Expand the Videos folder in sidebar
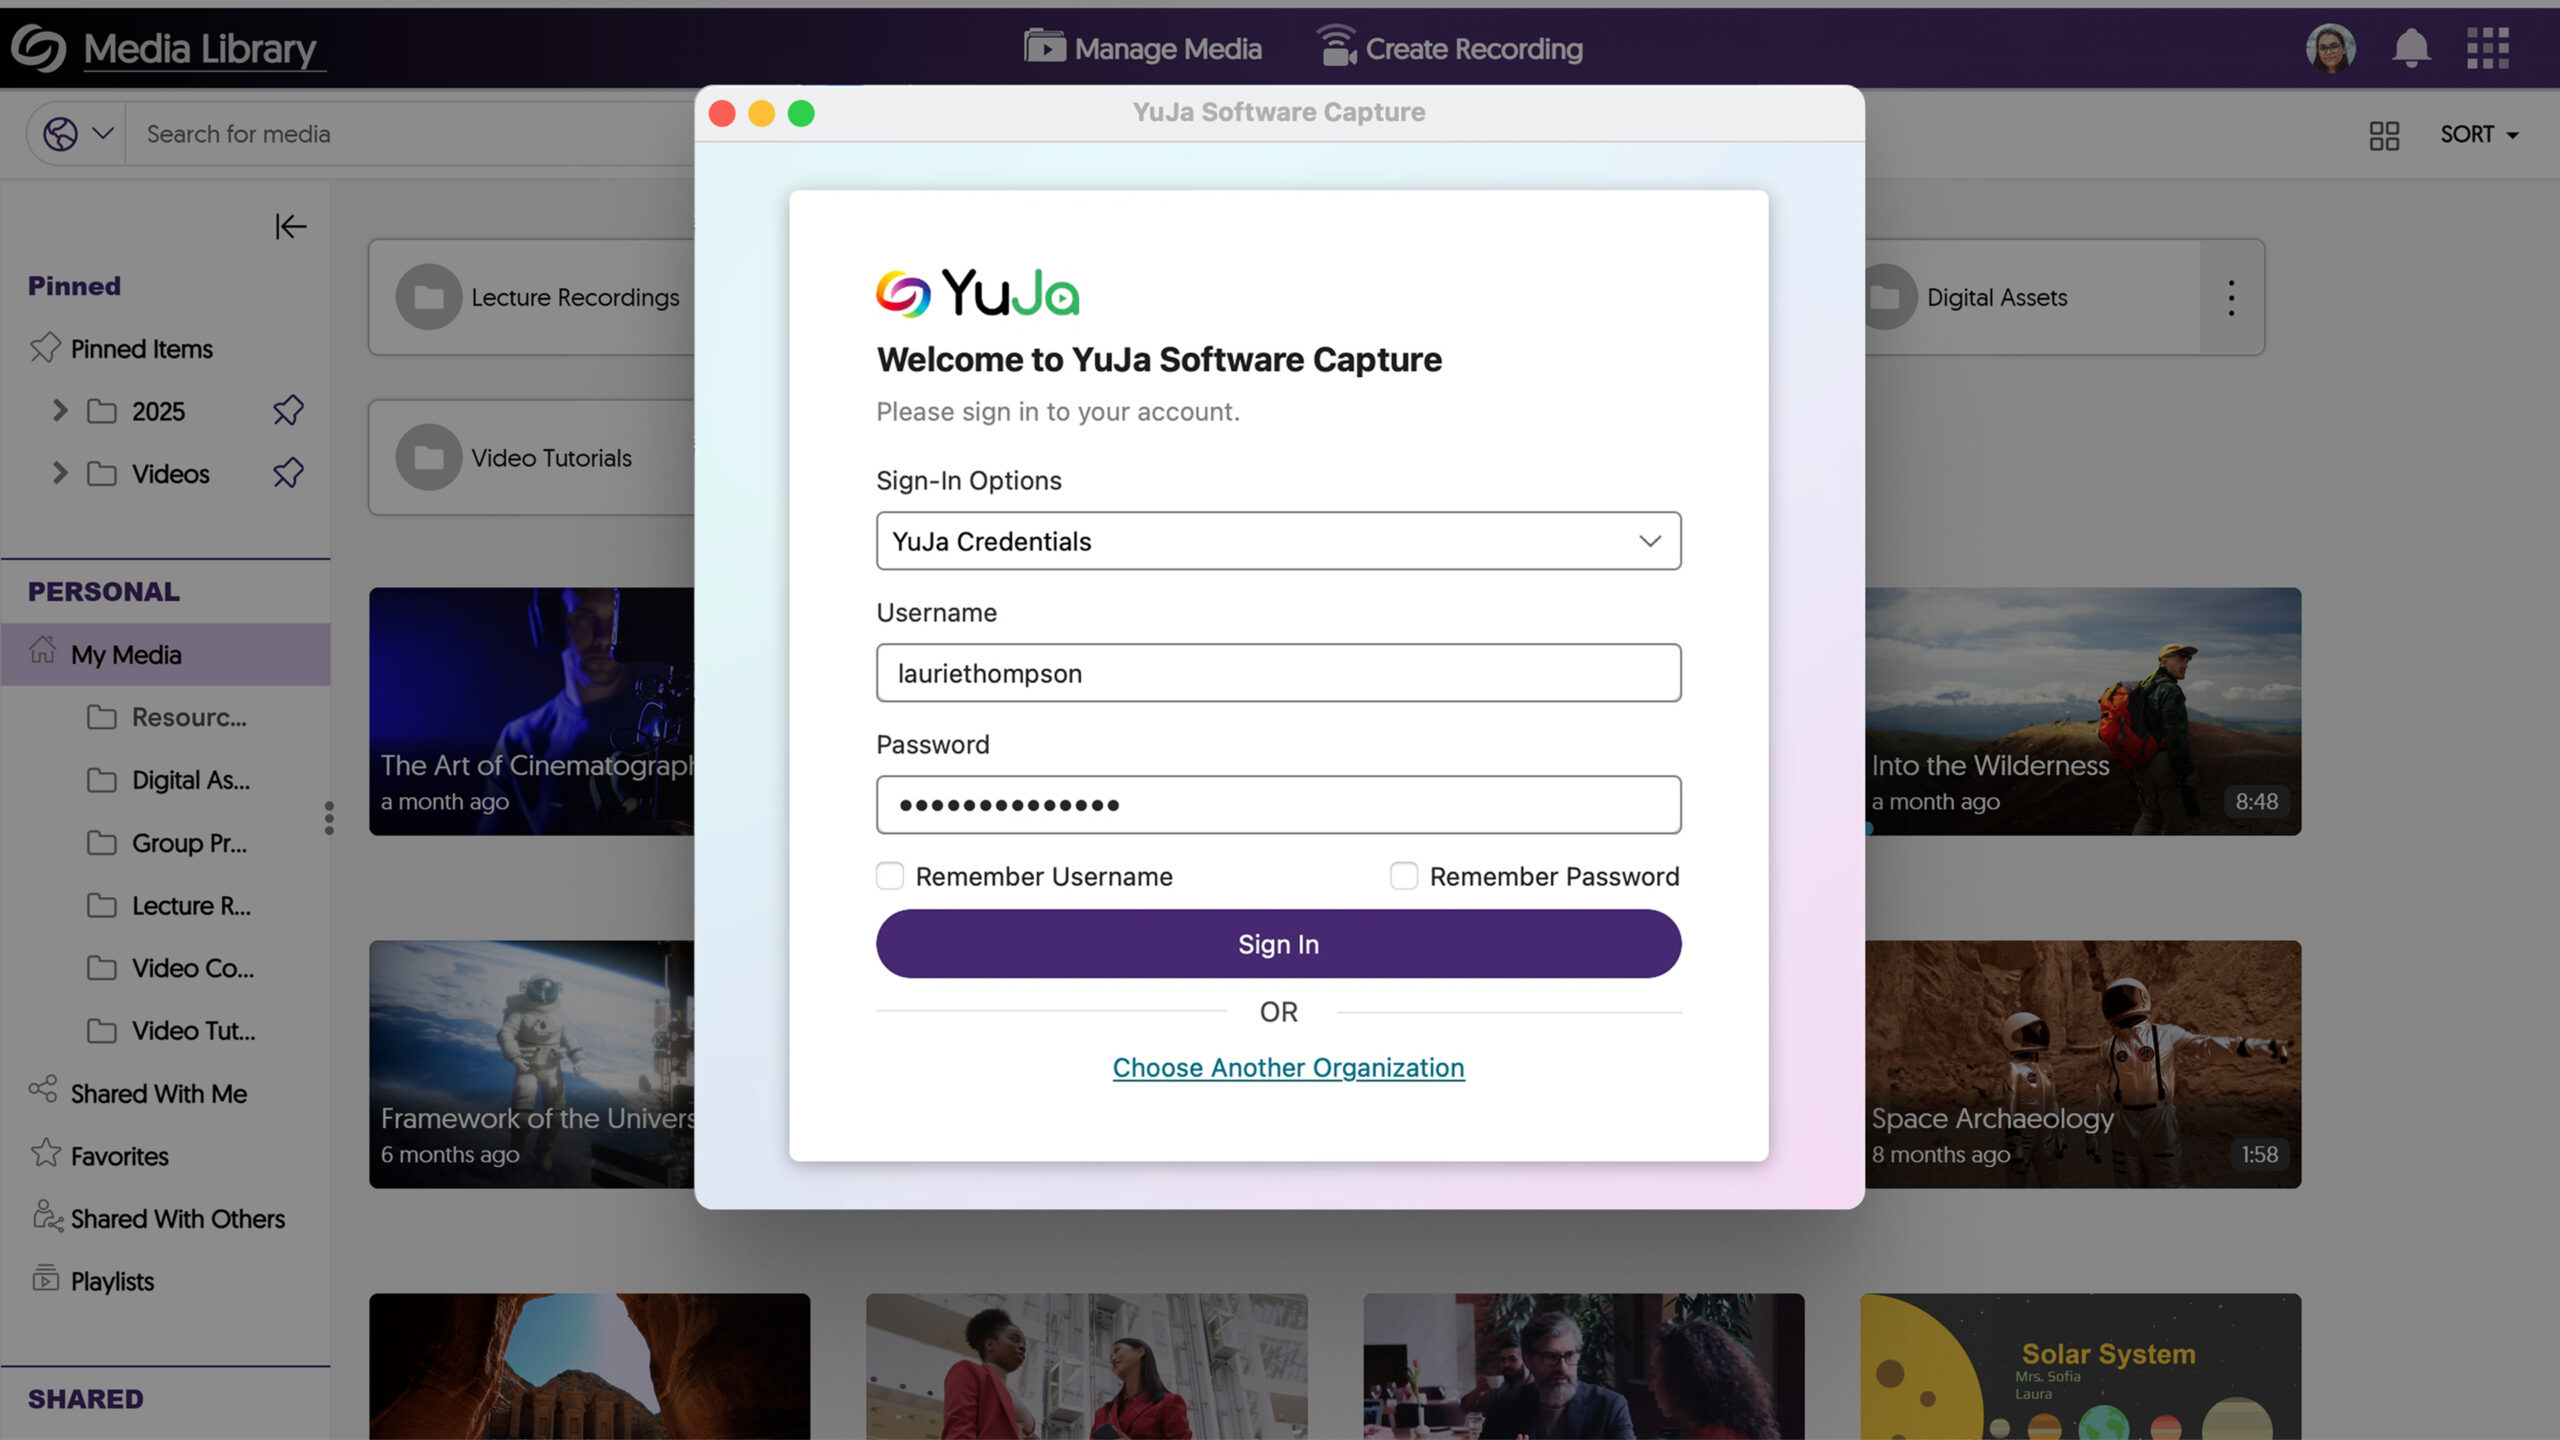The image size is (2560, 1440). [60, 473]
